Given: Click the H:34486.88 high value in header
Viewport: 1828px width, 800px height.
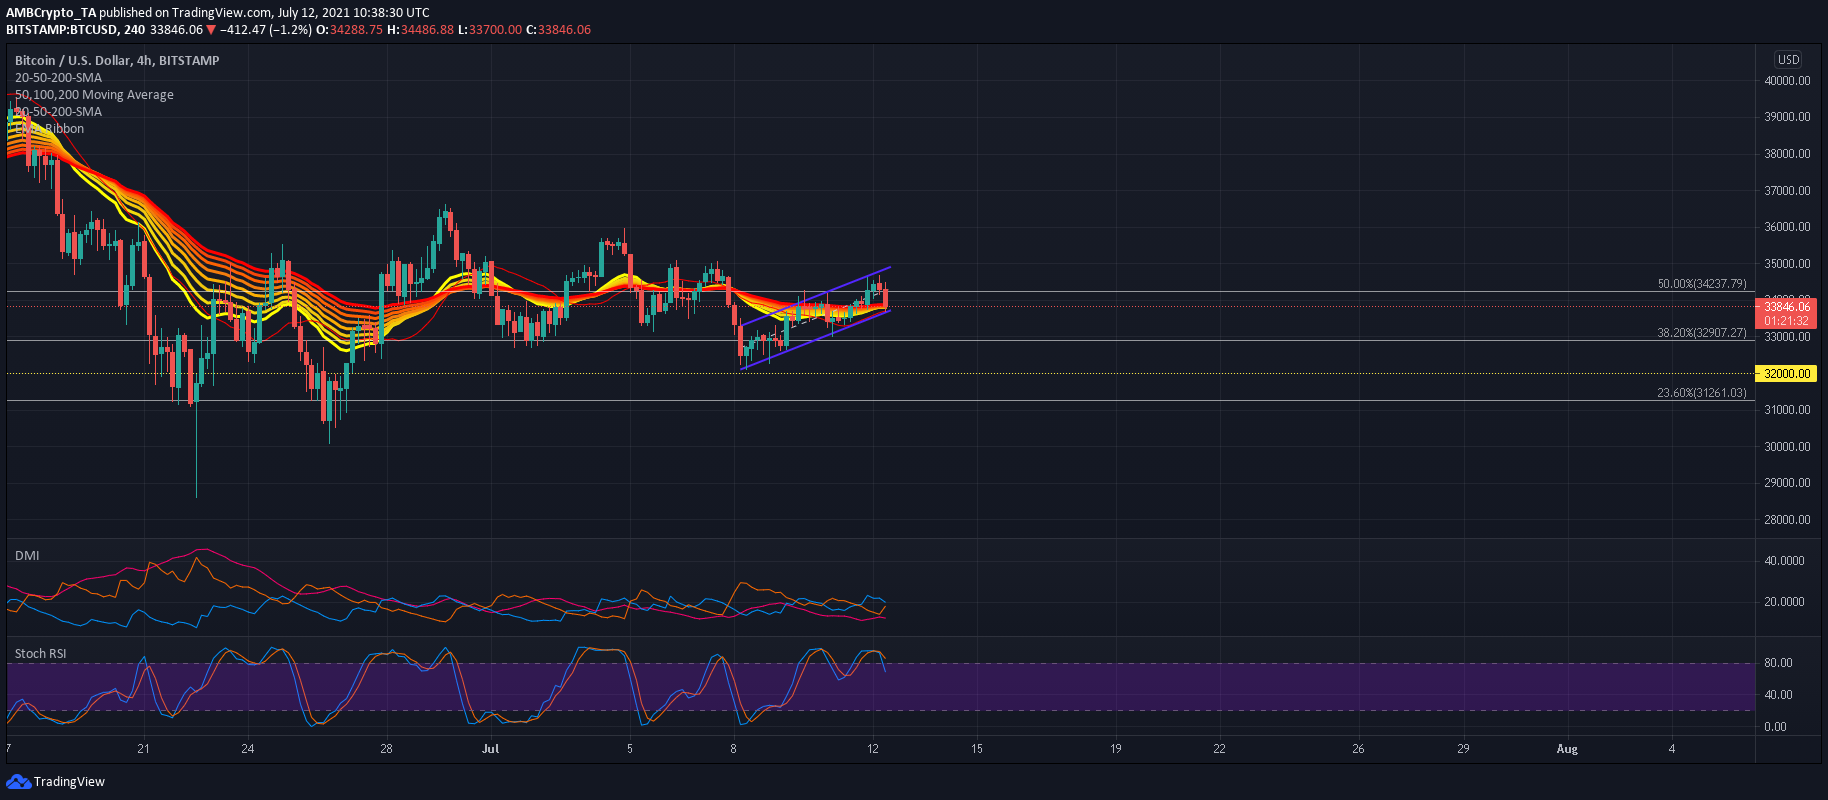Looking at the screenshot, I should [x=420, y=29].
